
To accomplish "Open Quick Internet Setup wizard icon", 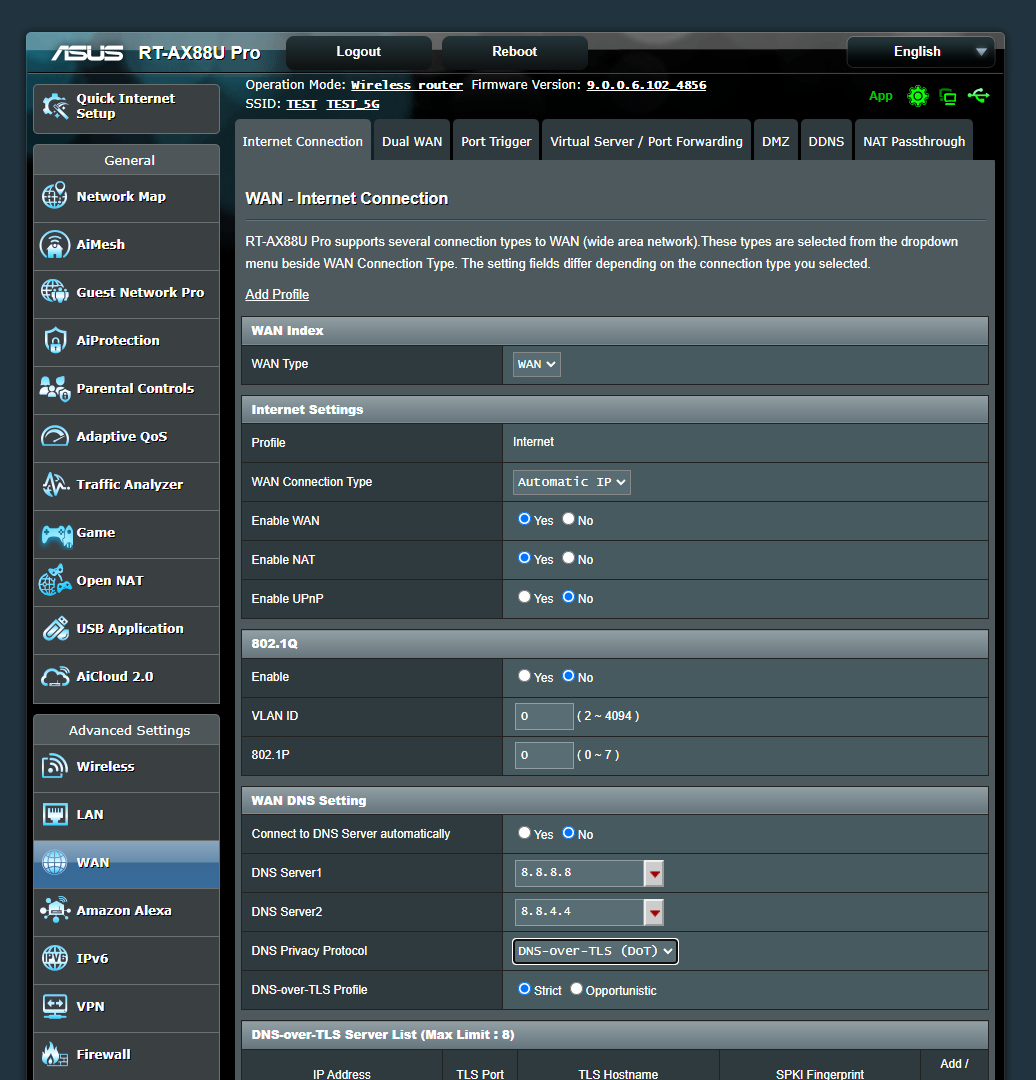I will tap(55, 106).
